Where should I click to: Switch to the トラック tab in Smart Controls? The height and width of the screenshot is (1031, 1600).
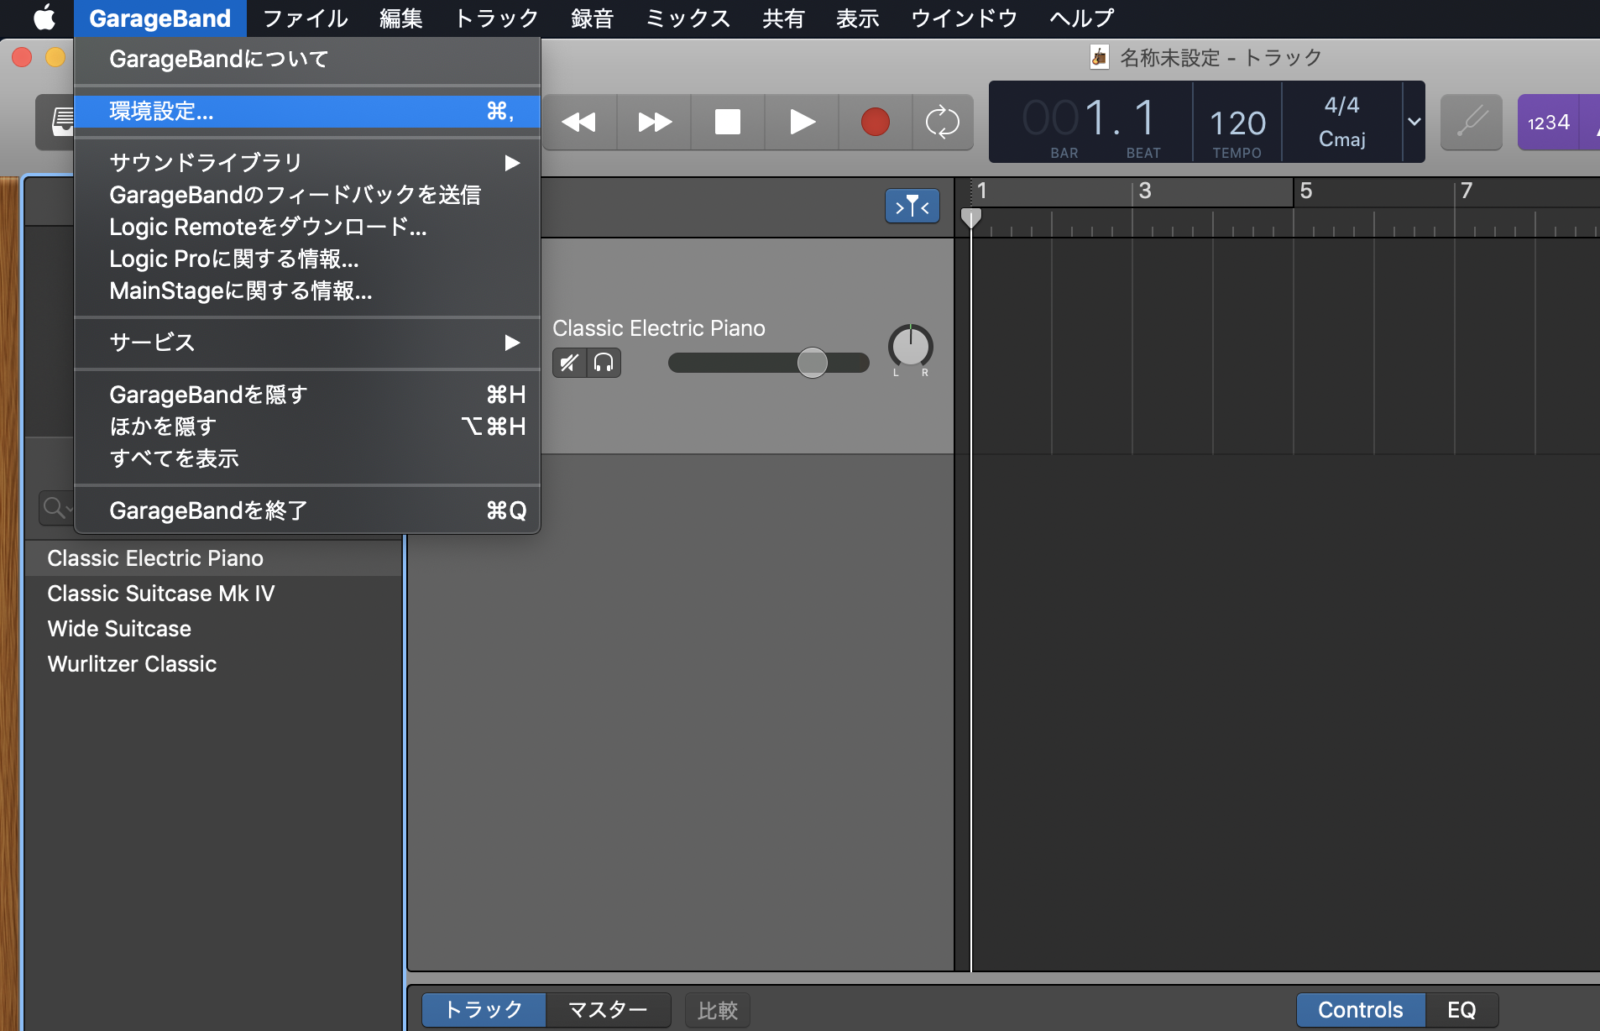click(484, 1010)
